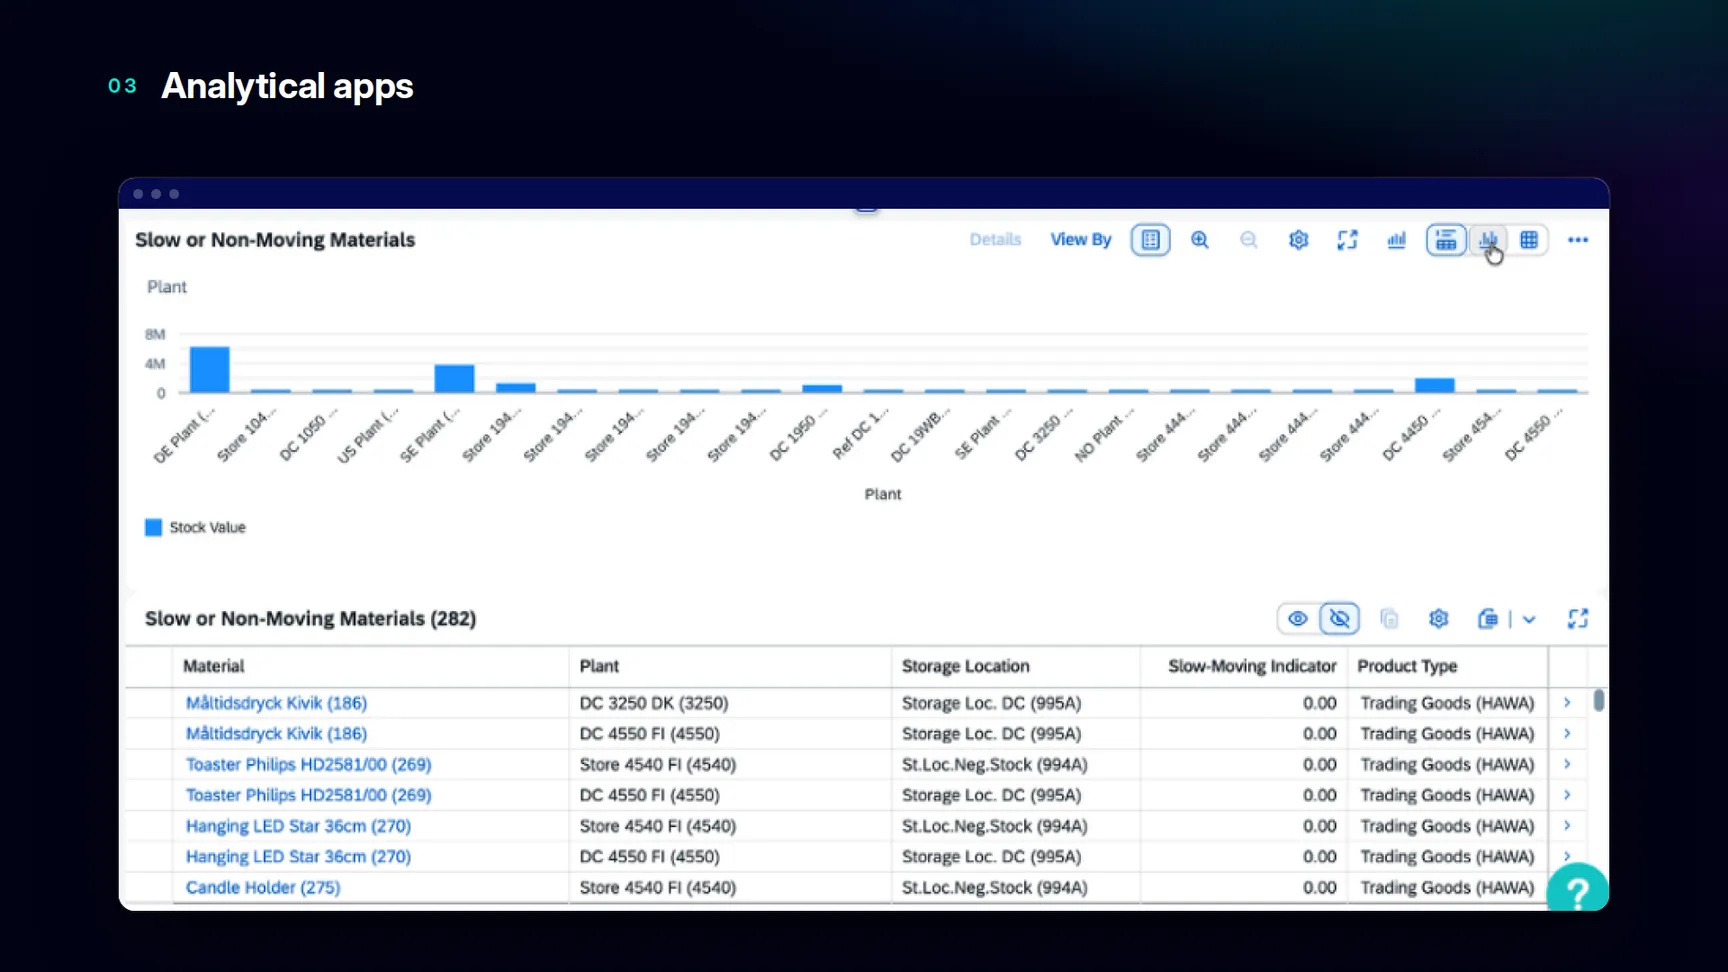
Task: Click the Details button in chart toolbar
Action: click(995, 240)
